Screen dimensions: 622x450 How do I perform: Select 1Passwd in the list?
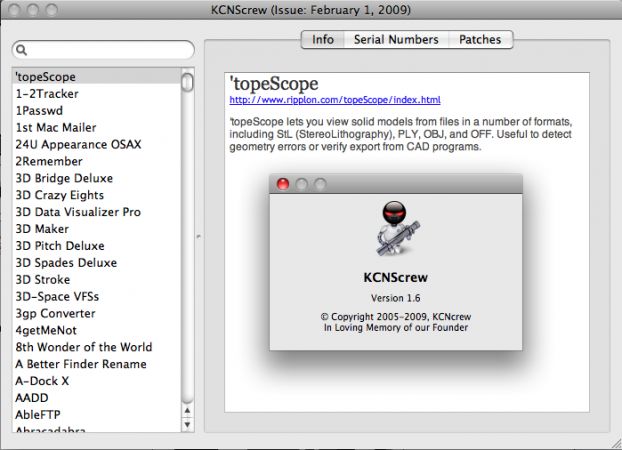coord(96,111)
